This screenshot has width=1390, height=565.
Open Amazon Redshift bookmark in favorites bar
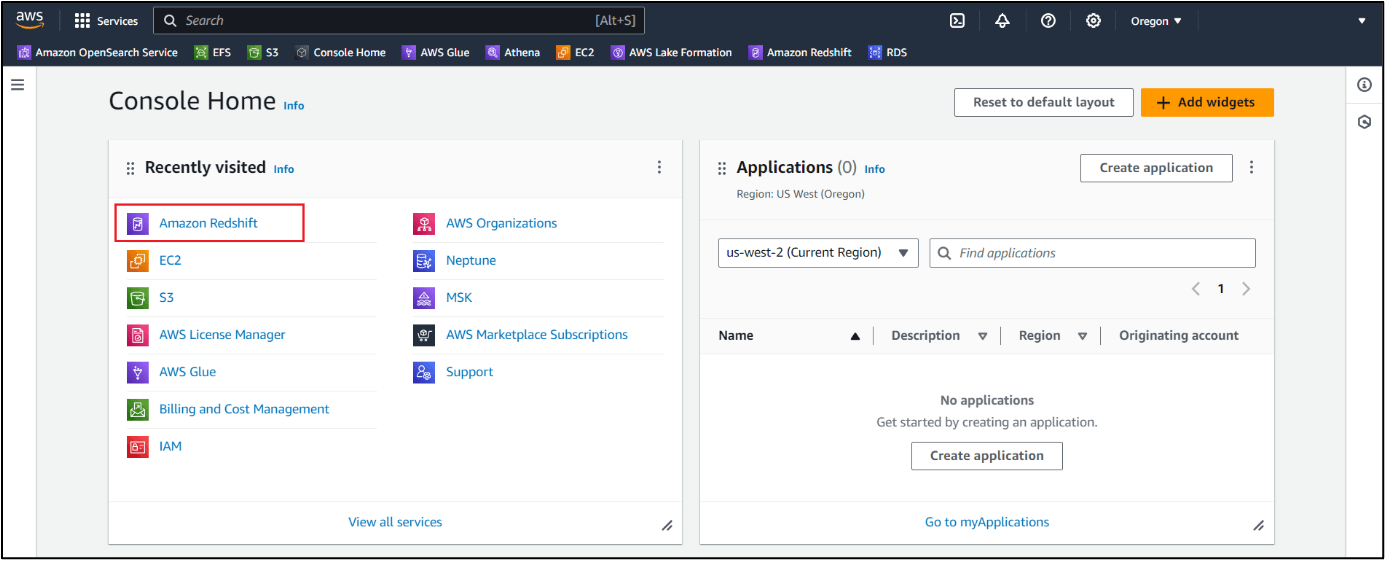[x=800, y=53]
